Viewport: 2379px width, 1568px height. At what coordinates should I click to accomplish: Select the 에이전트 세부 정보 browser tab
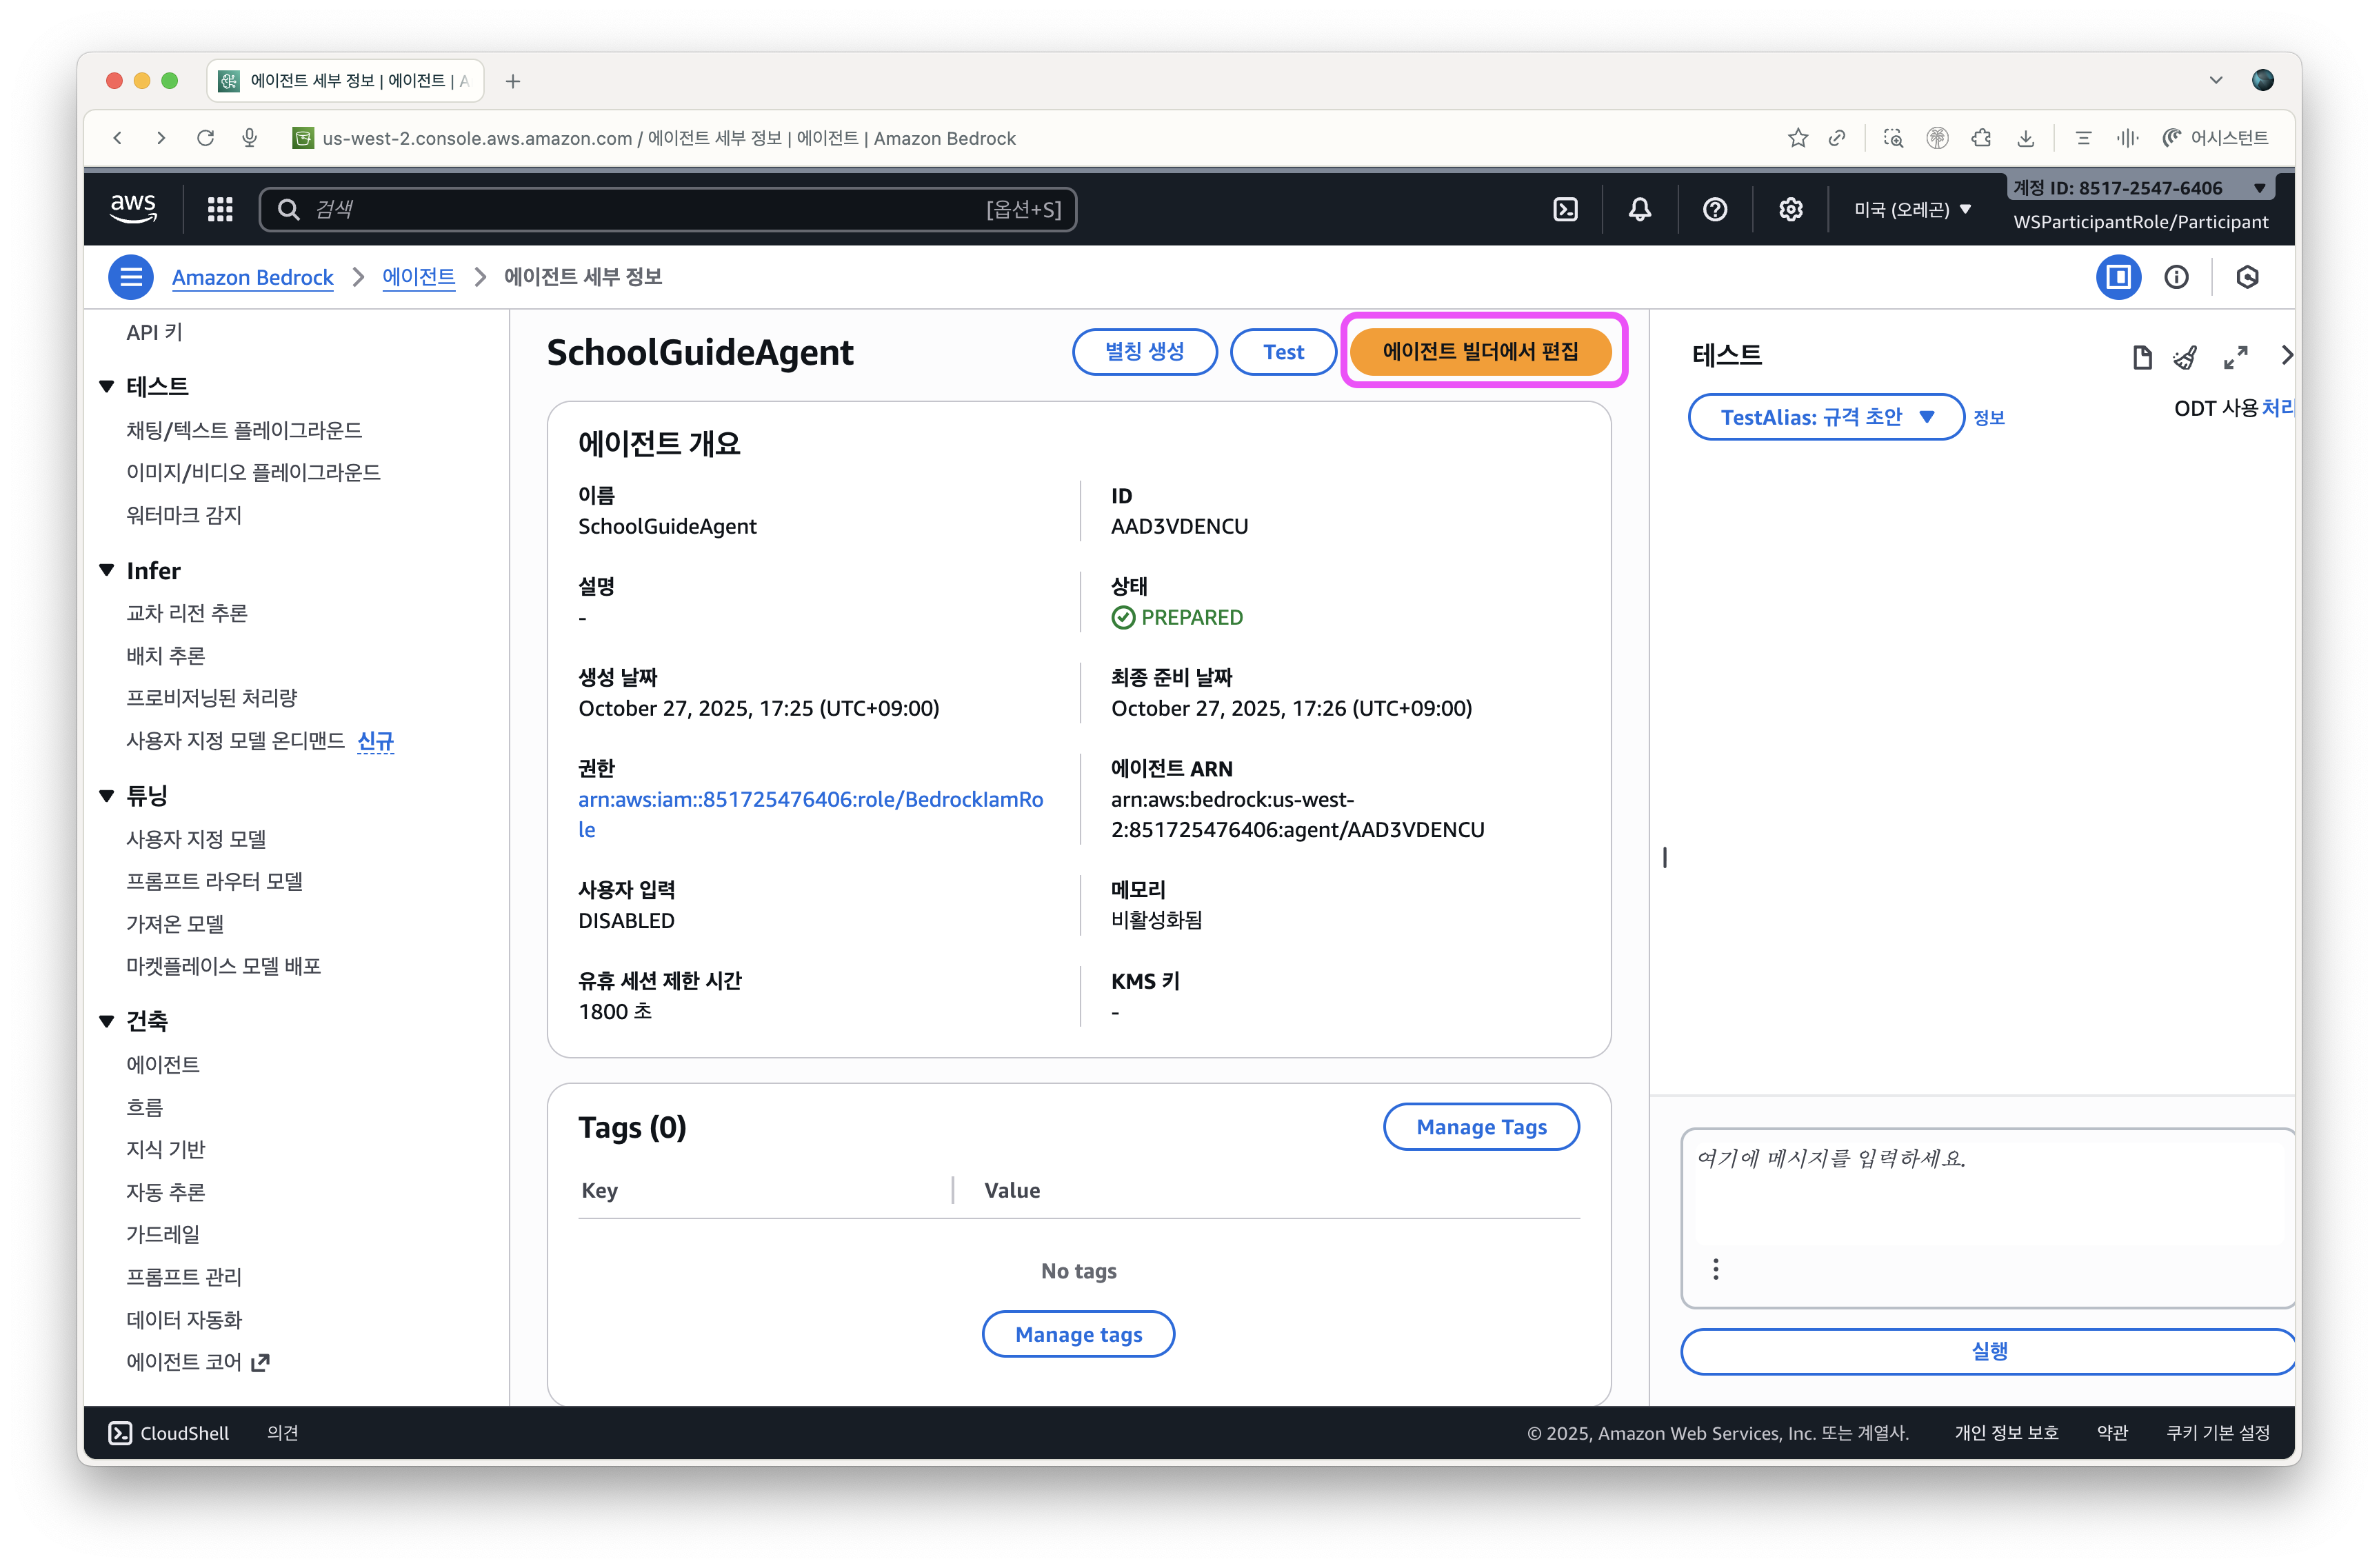(346, 81)
